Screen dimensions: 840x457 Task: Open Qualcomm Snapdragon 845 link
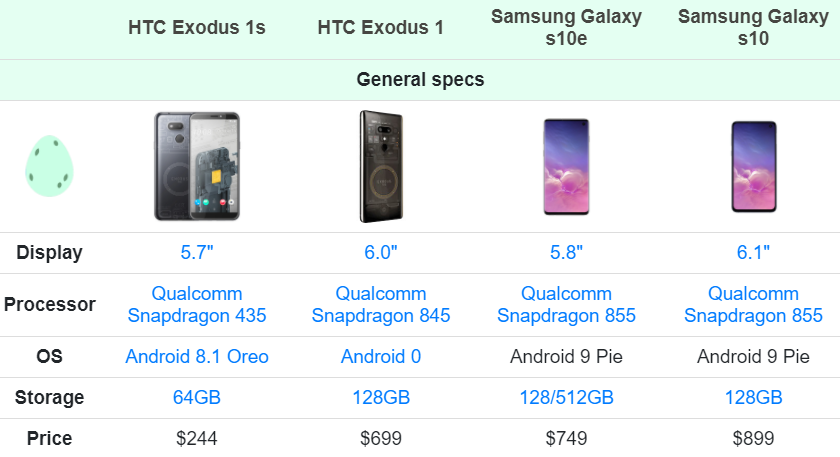tap(381, 304)
